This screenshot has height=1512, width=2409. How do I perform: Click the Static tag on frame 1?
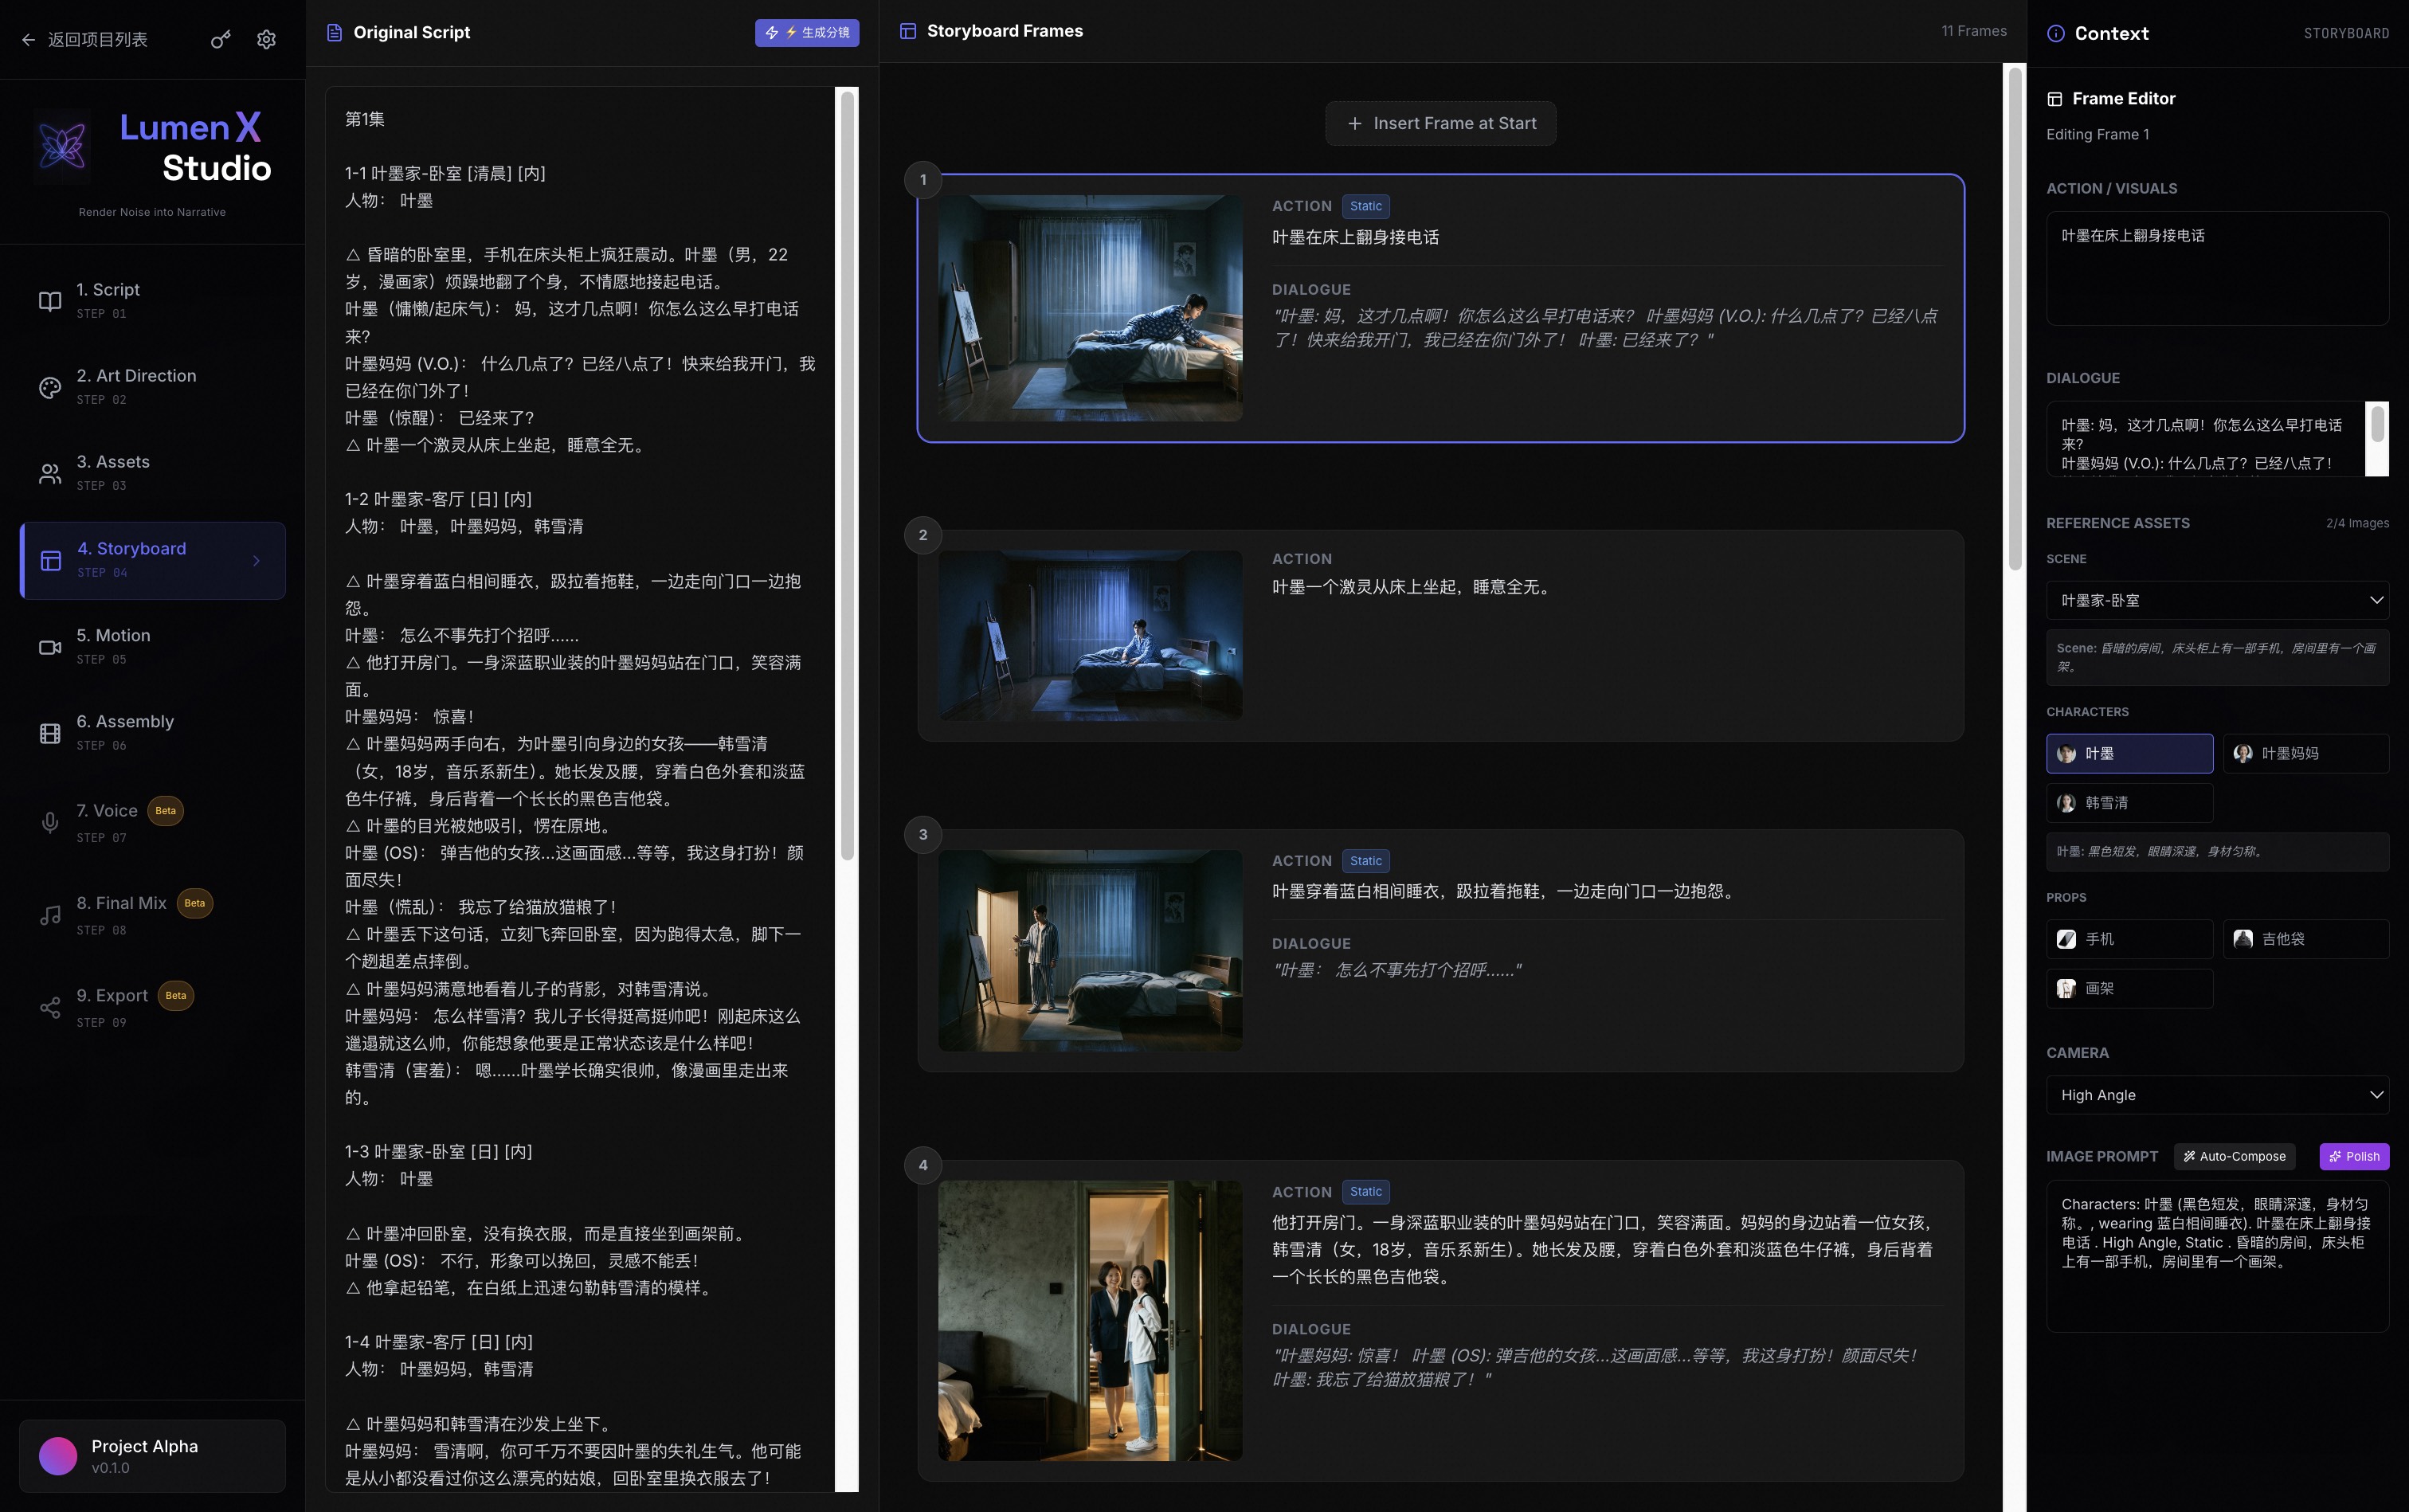coord(1366,206)
